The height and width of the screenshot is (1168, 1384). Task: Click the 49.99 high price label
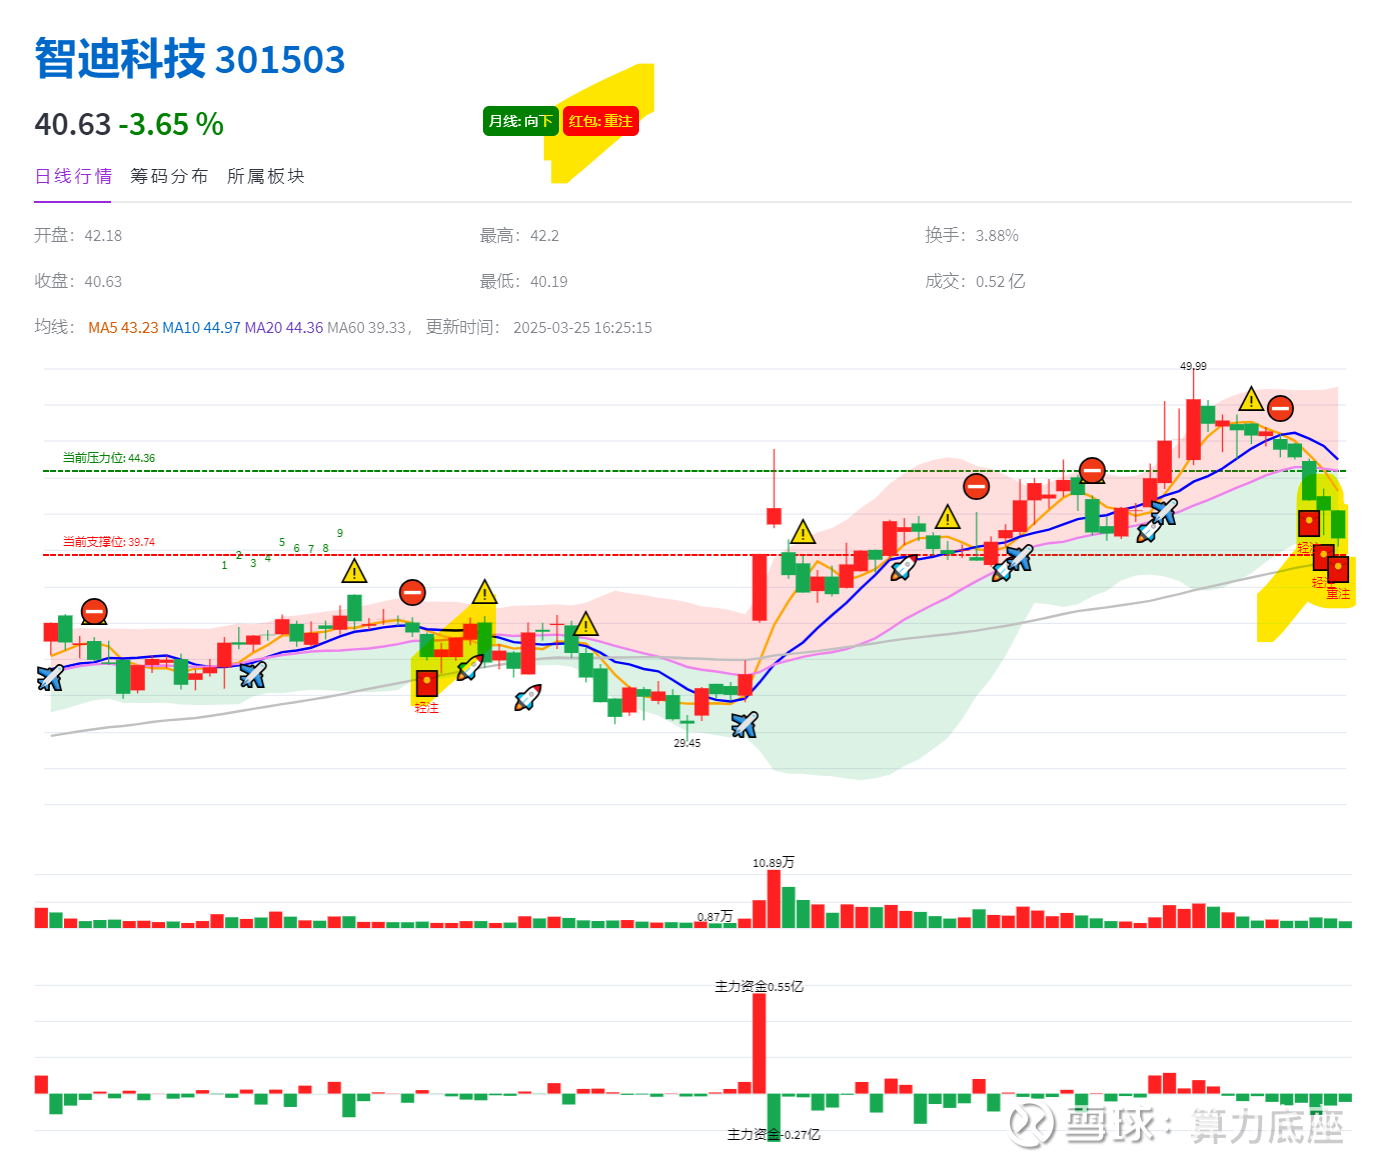(1193, 366)
